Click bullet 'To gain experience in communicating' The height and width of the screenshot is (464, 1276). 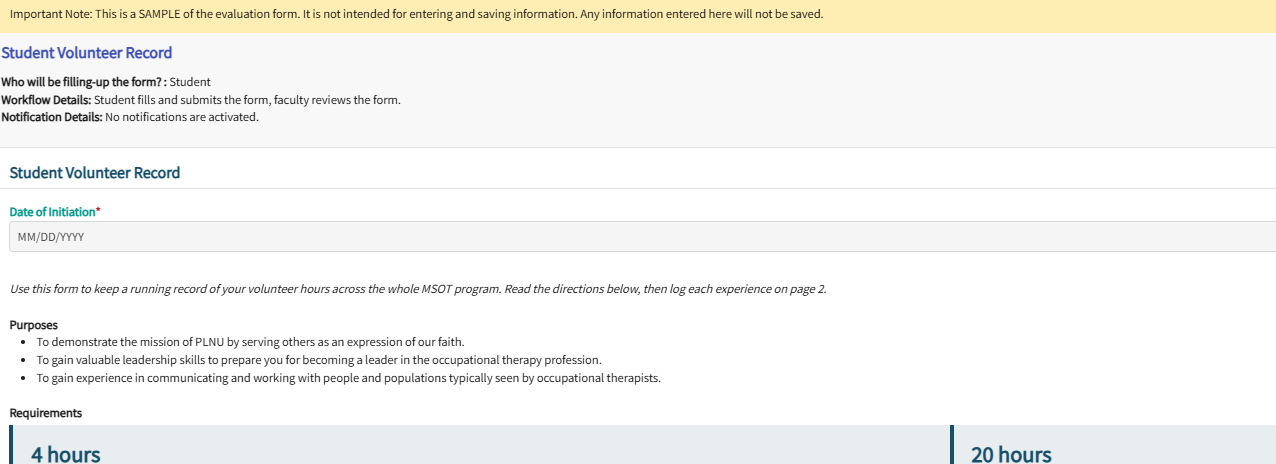[x=349, y=378]
